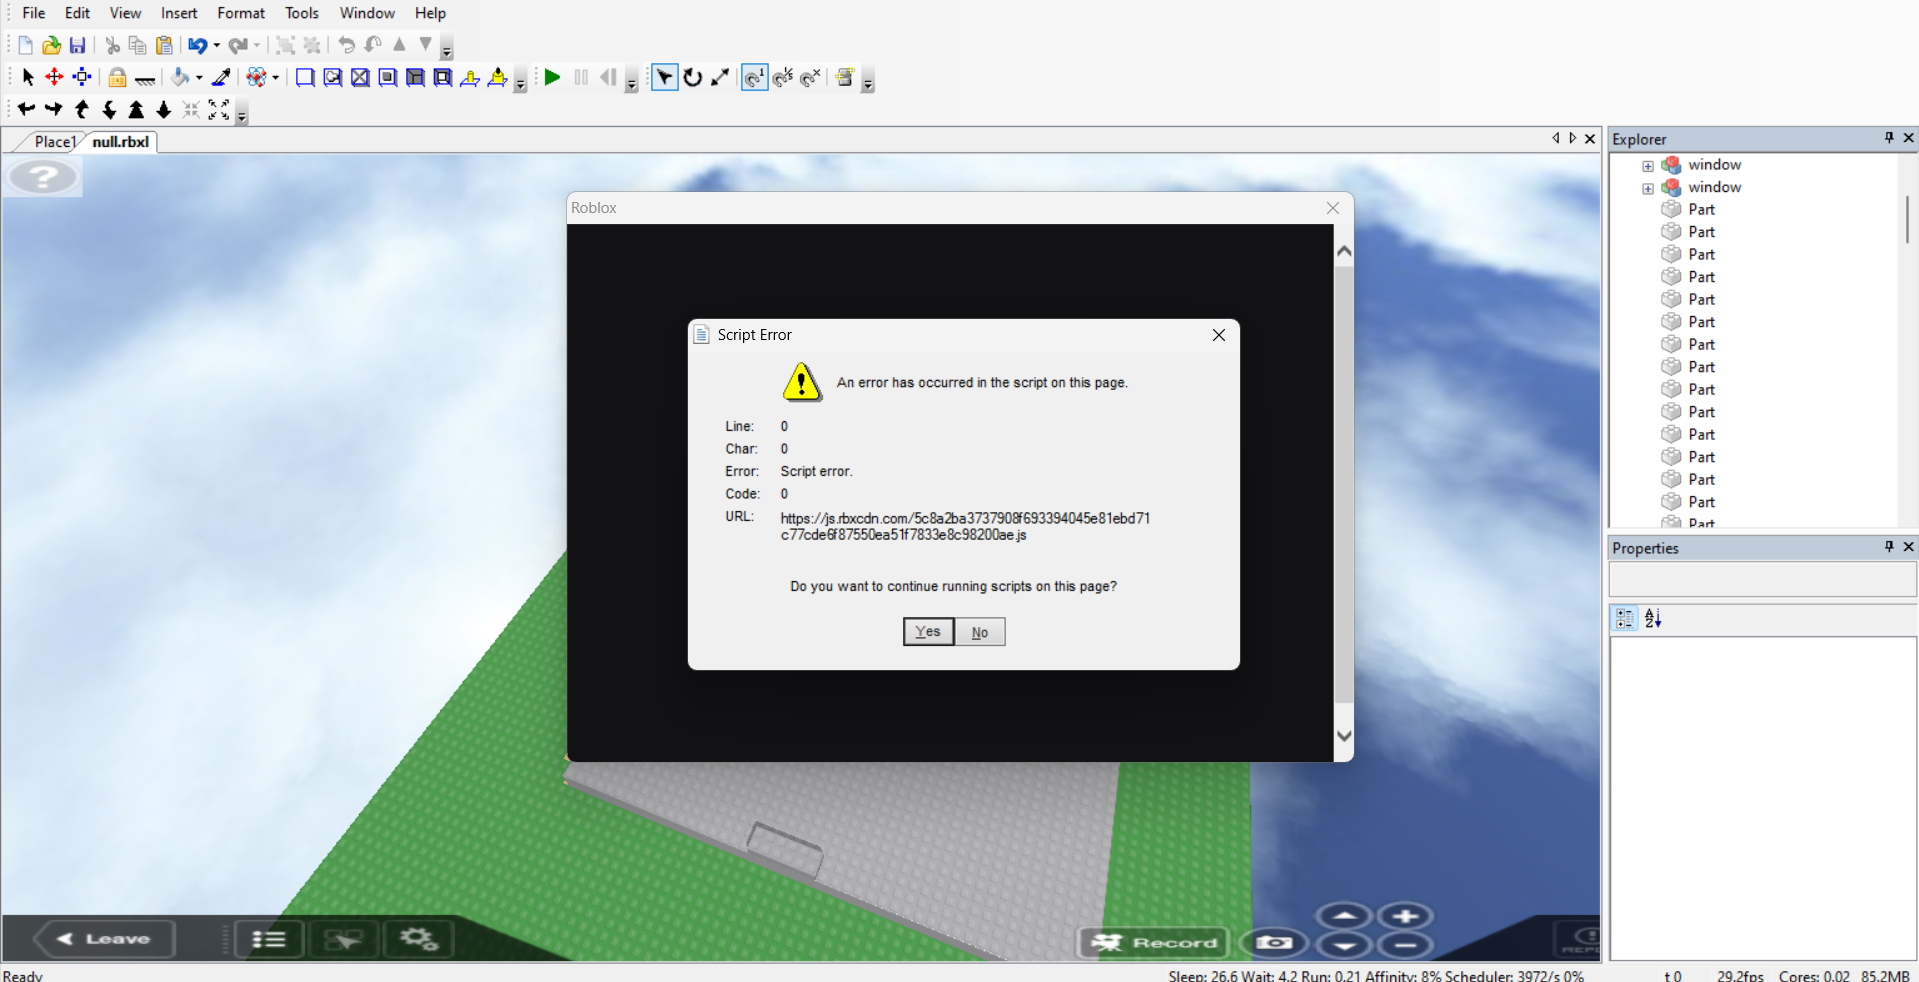Select the Smooth surface tool
Viewport: 1919px width, 982px height.
tap(305, 77)
